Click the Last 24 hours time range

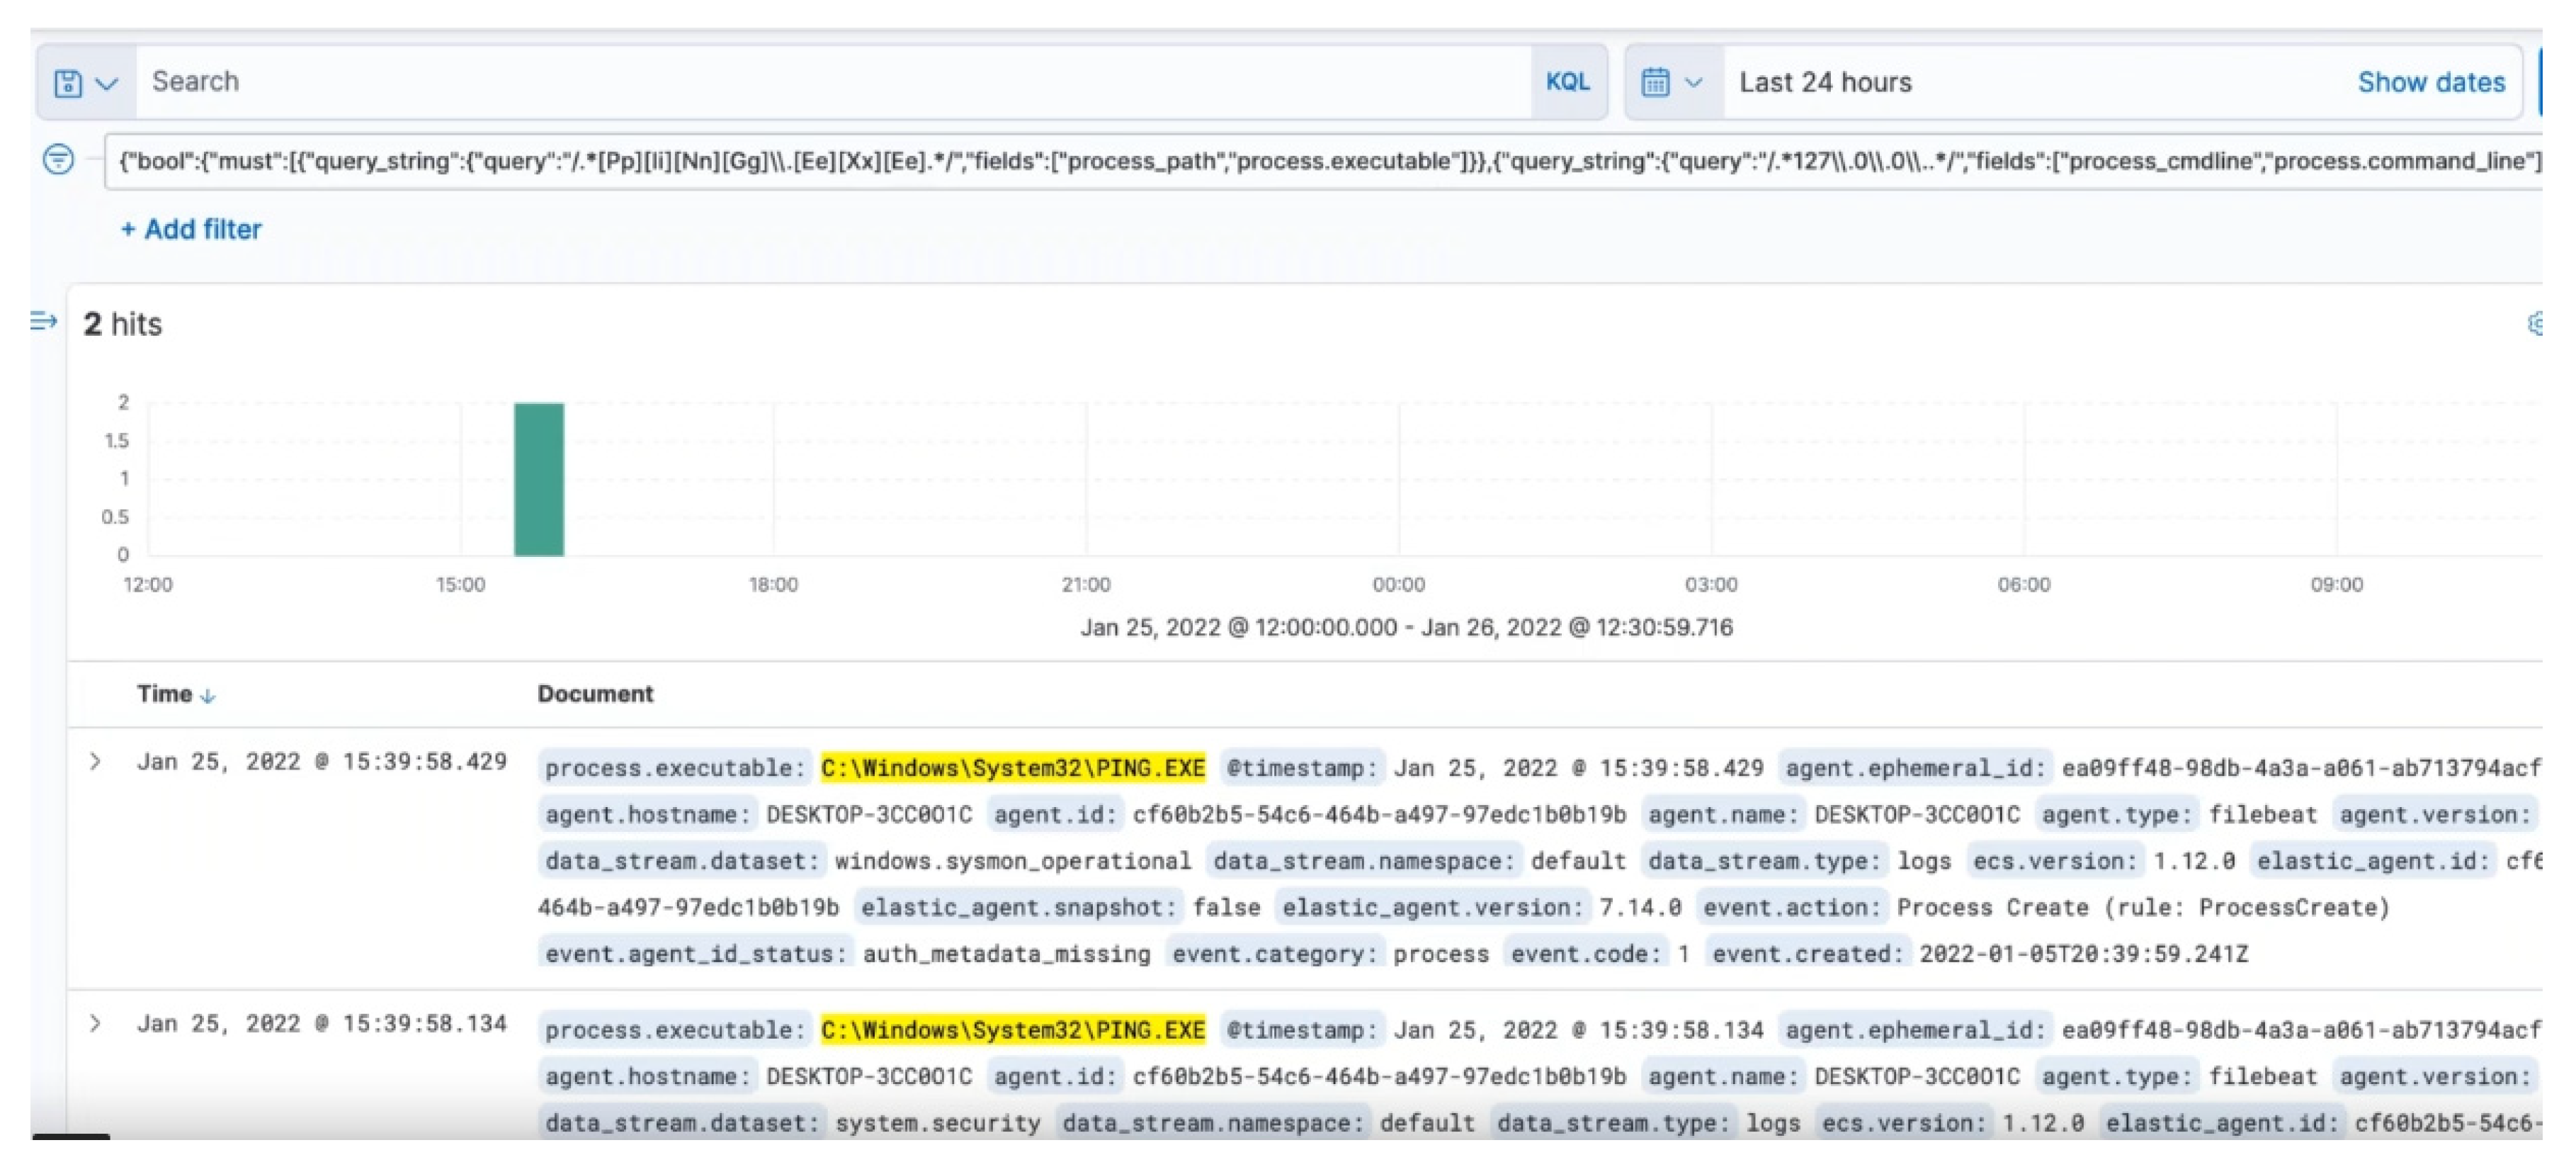(1825, 82)
